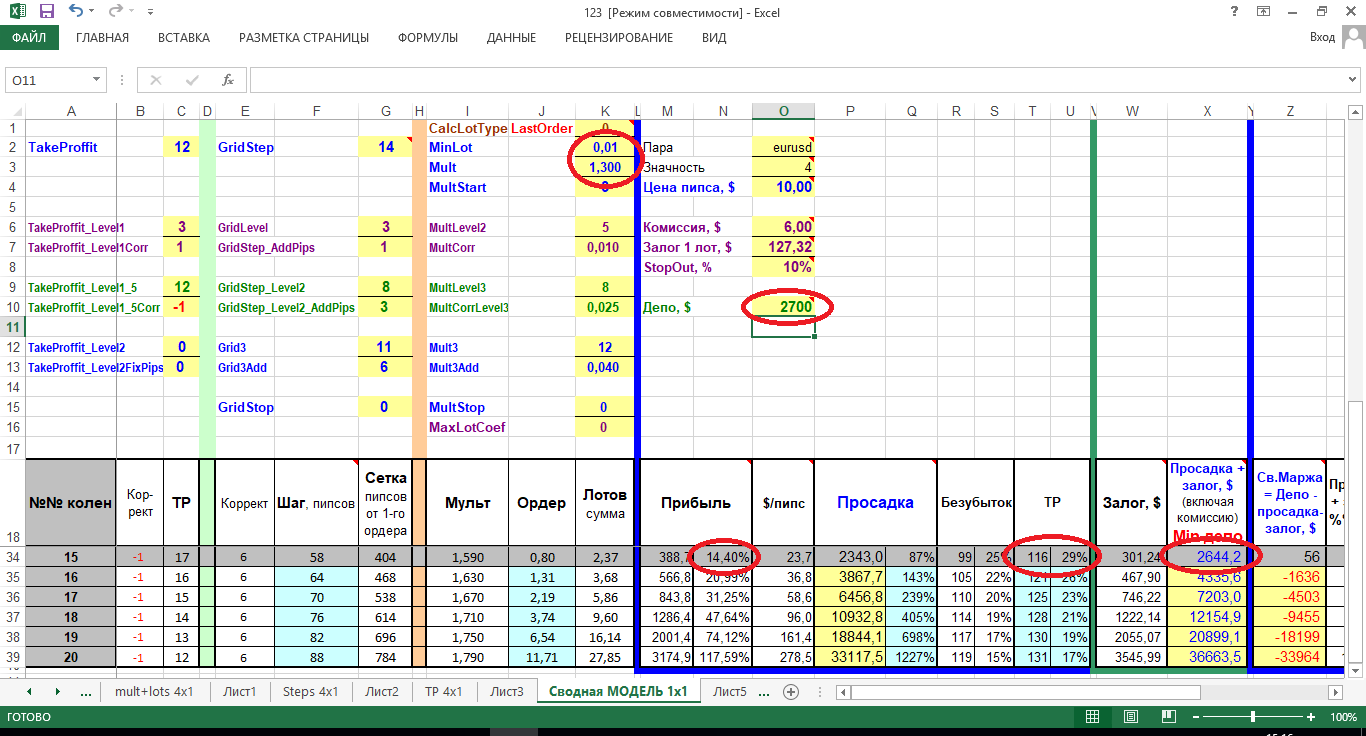The image size is (1366, 736).
Task: Open the ДАННЫЕ ribbon tab
Action: pyautogui.click(x=511, y=38)
